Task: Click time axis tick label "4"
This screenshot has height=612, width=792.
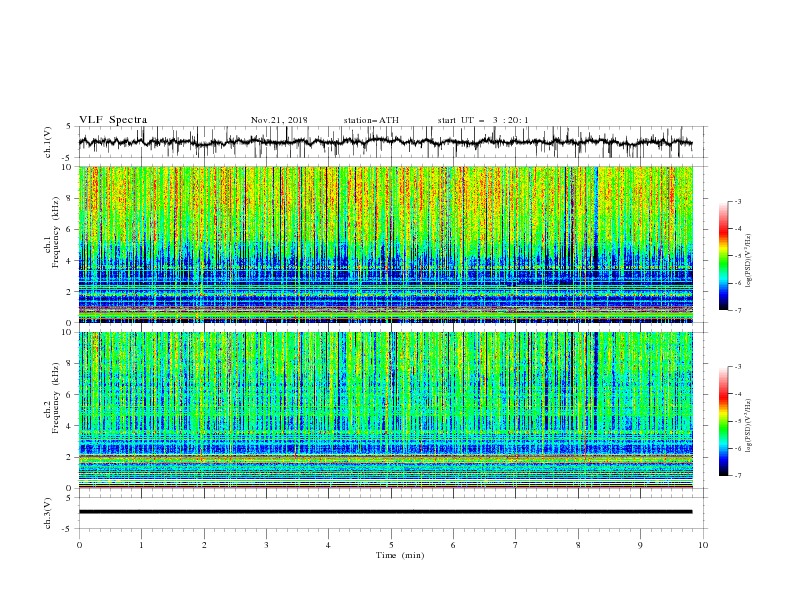Action: (x=328, y=545)
